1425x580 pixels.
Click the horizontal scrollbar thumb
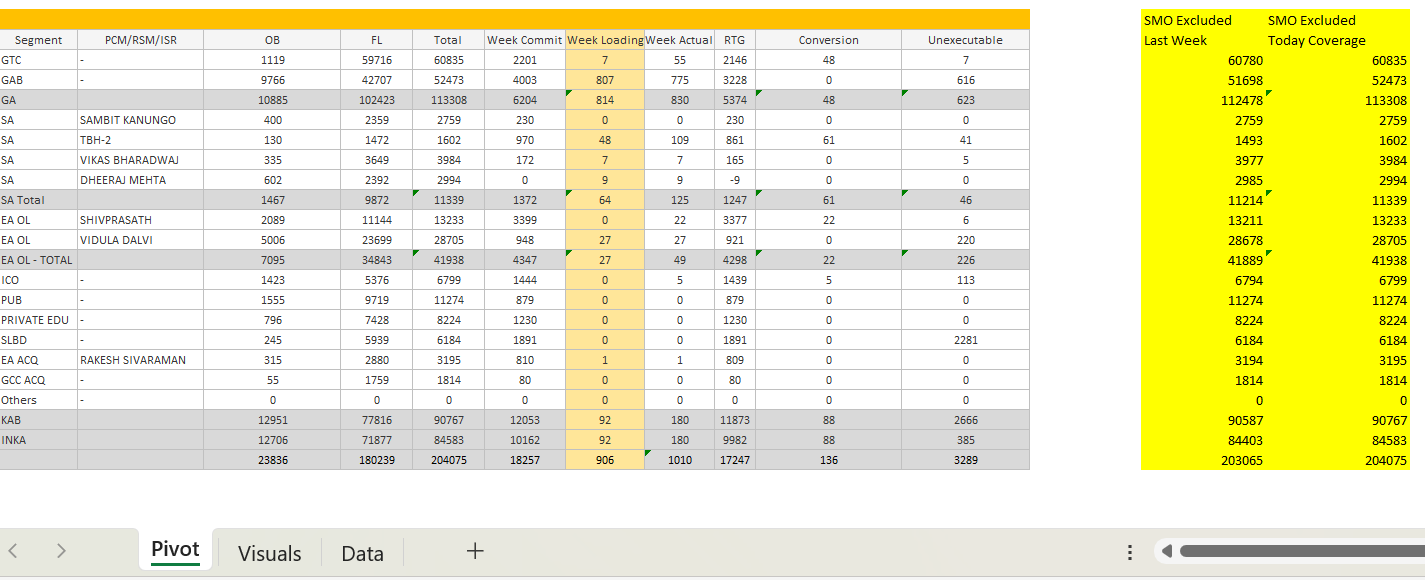(x=1300, y=551)
